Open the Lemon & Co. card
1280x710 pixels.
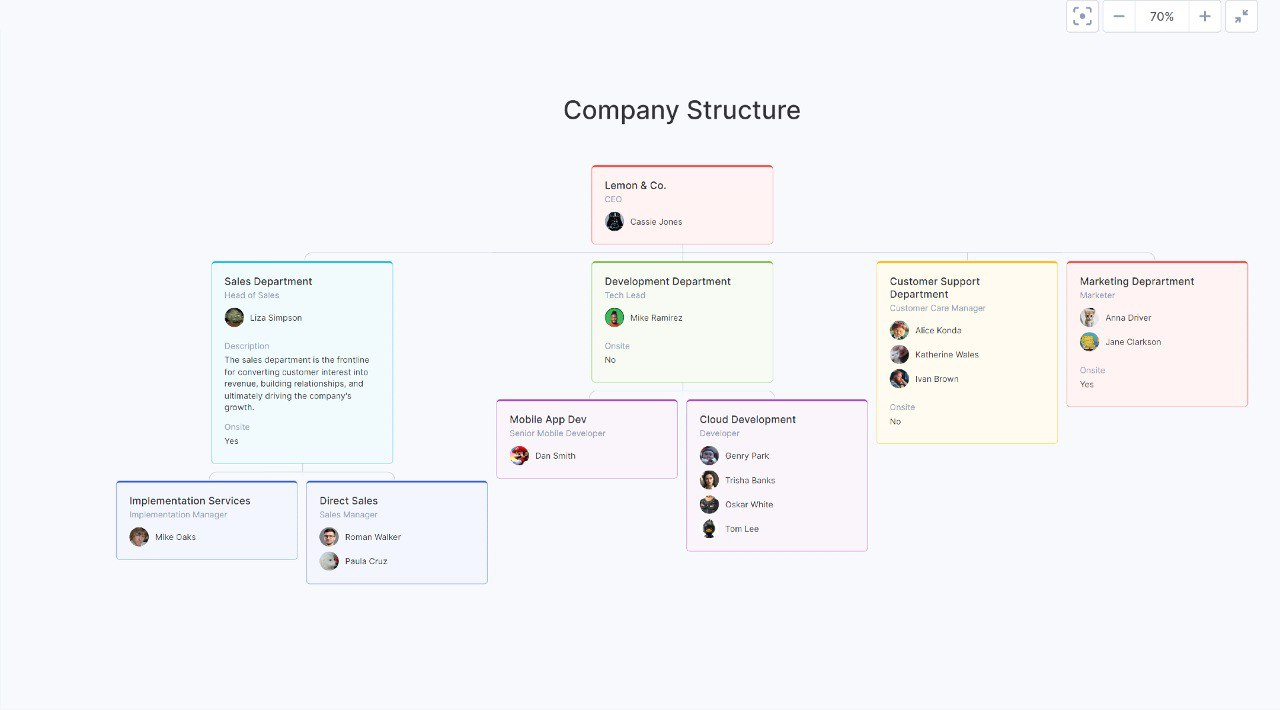point(682,204)
